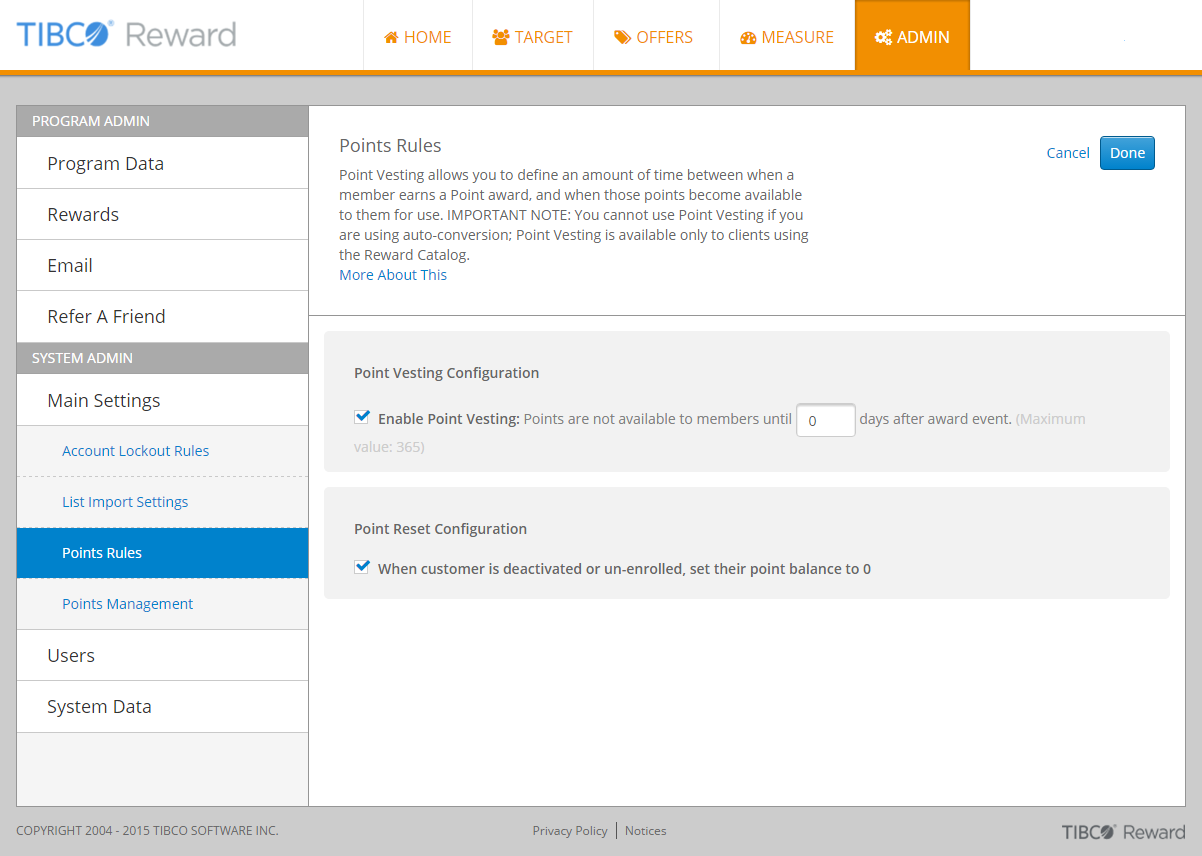The height and width of the screenshot is (856, 1202).
Task: Go to Account Lockout Rules
Action: pos(136,451)
